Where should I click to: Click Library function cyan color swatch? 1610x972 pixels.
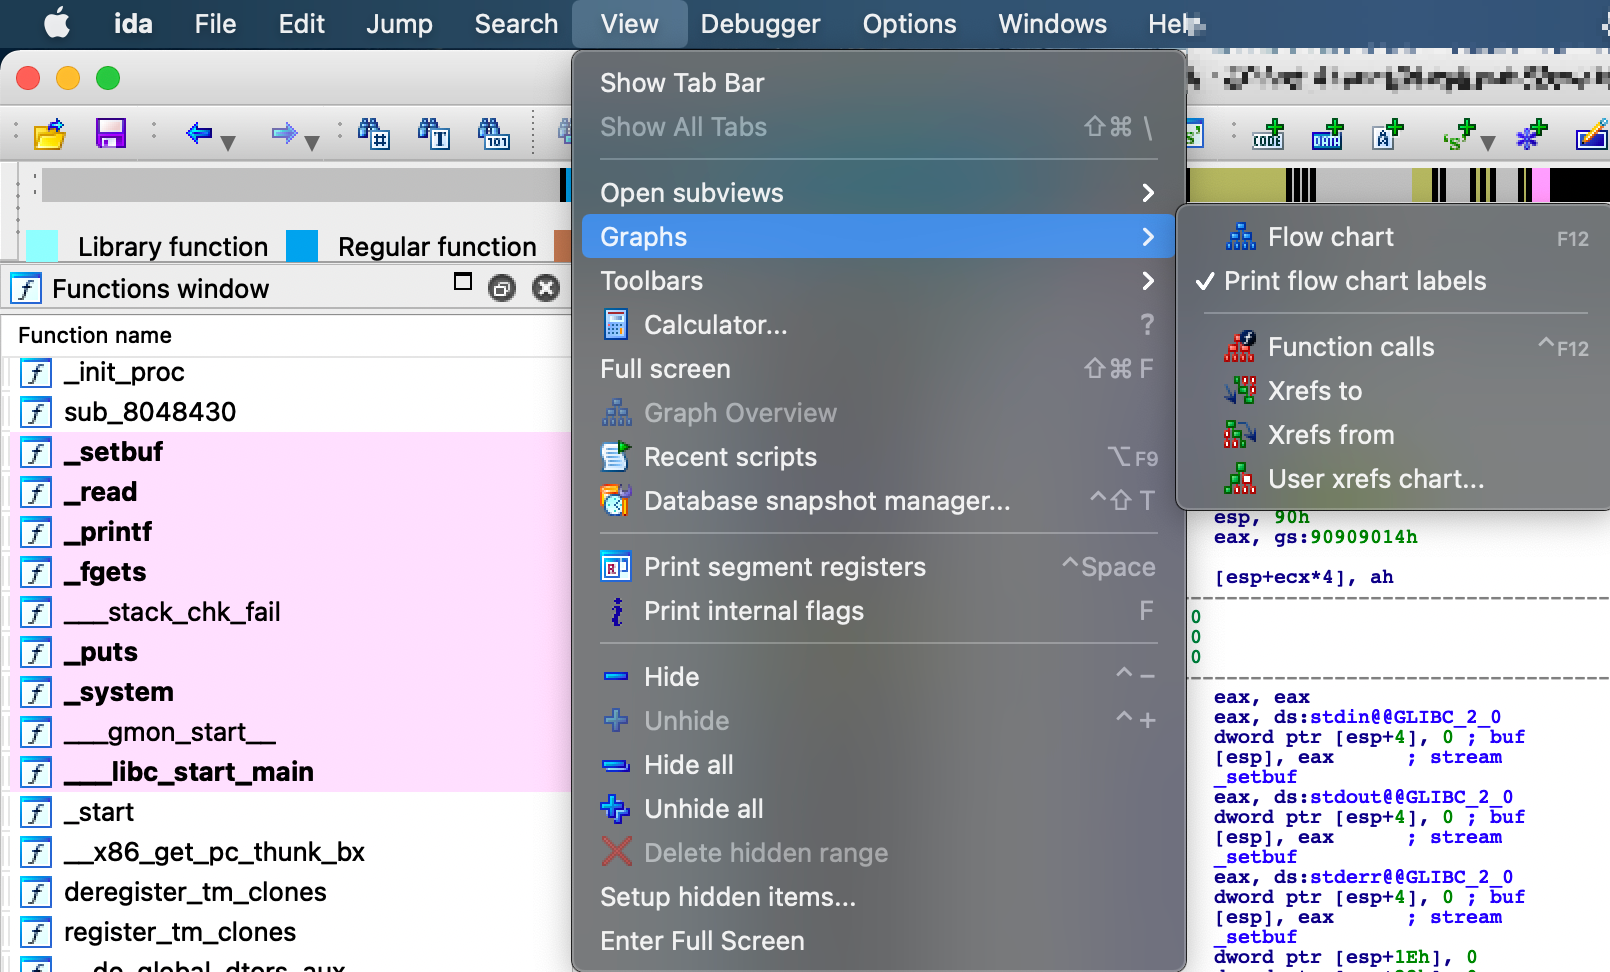[41, 246]
